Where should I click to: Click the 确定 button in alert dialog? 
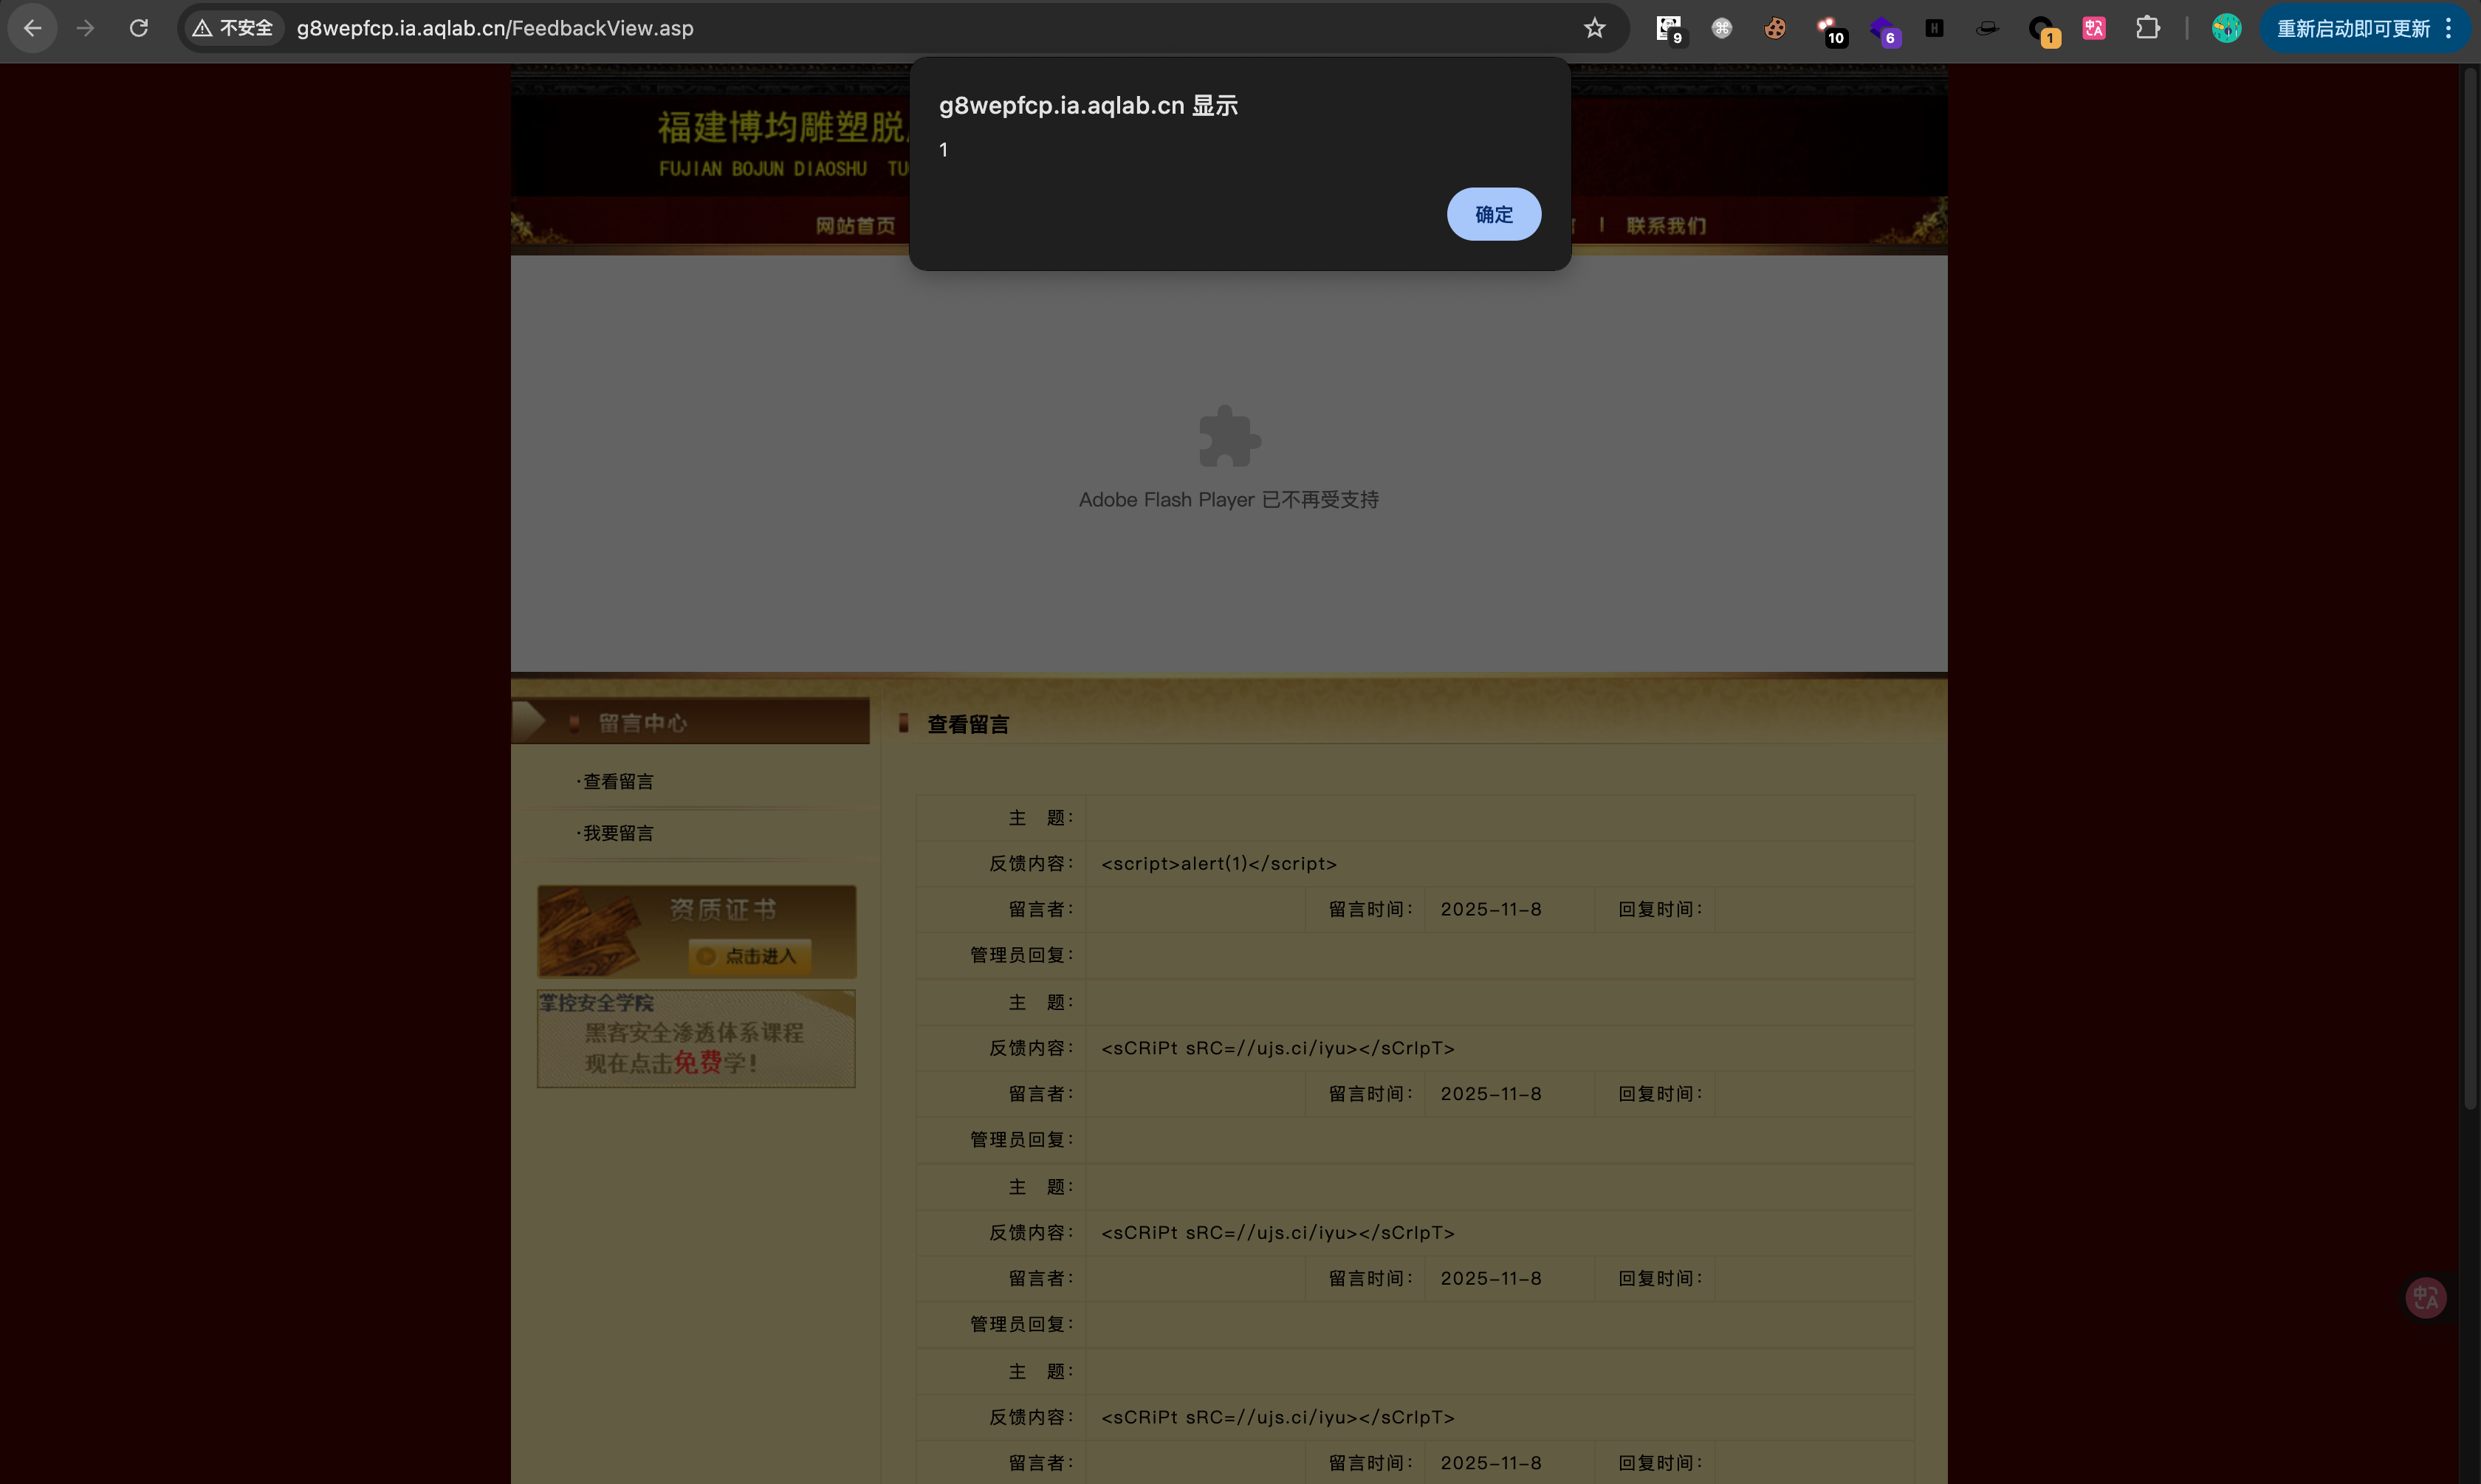1493,214
